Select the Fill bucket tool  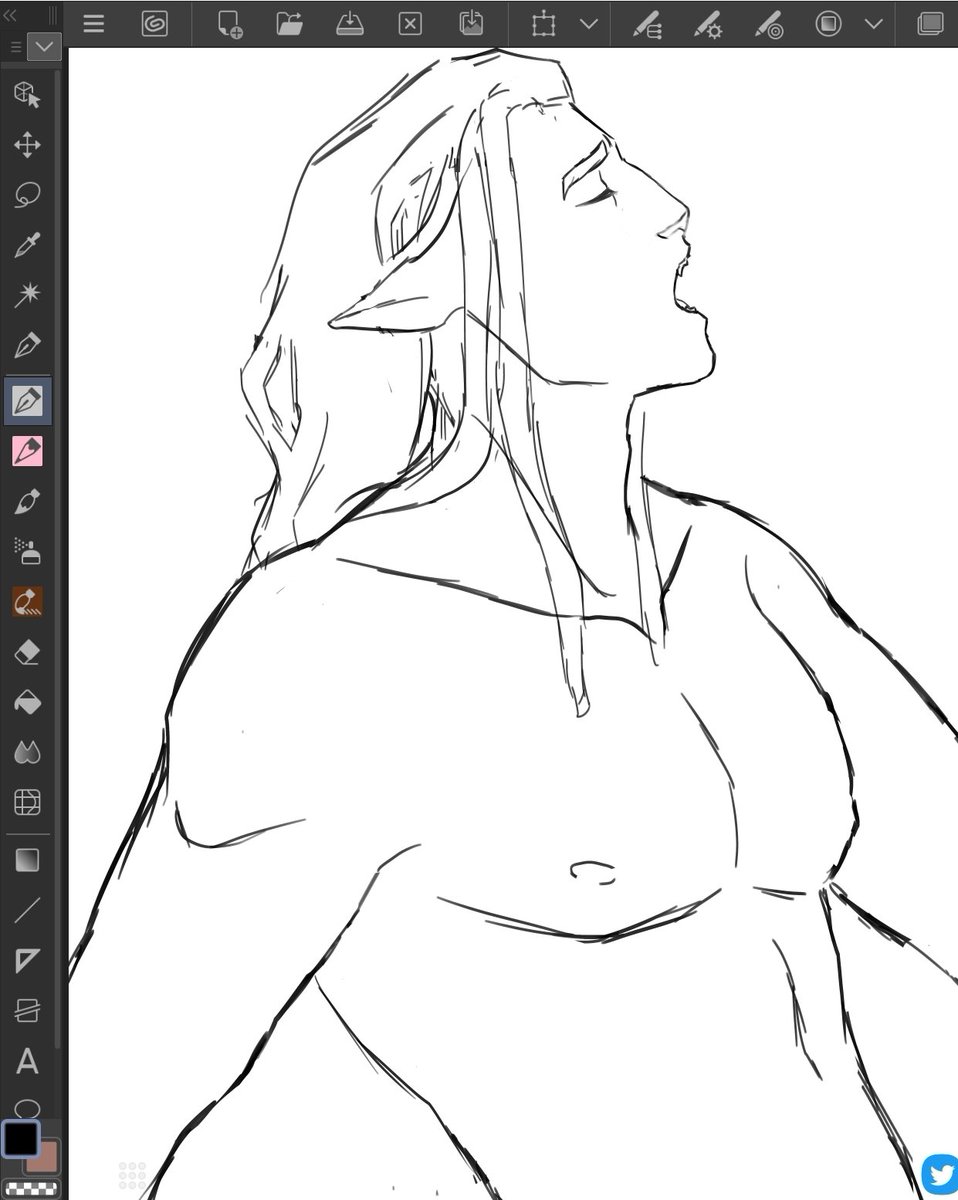[27, 702]
